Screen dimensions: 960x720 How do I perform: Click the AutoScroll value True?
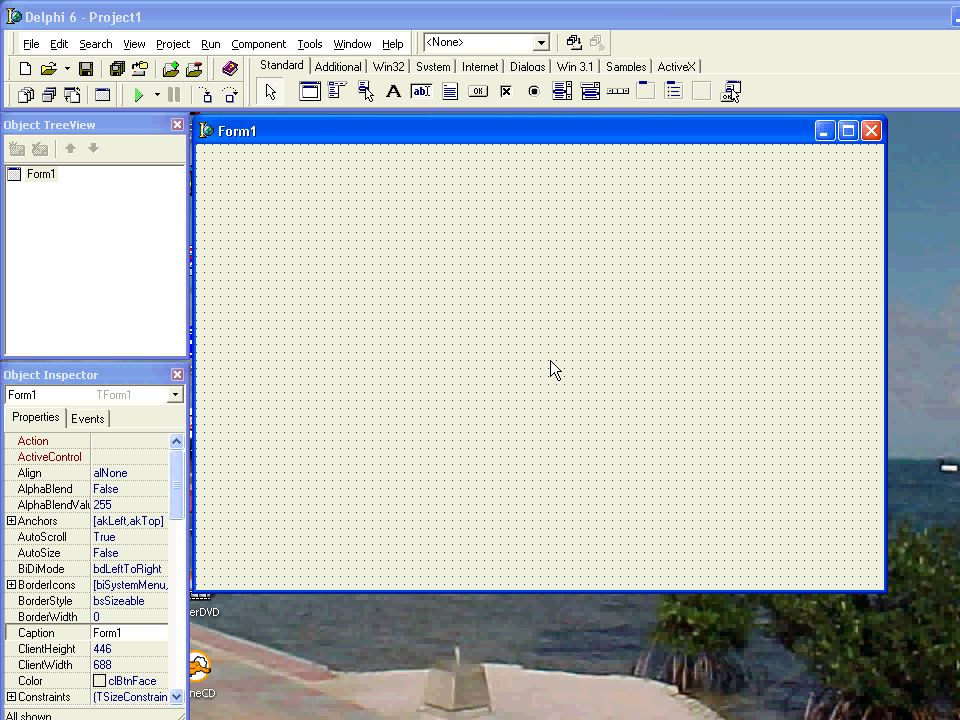[104, 537]
